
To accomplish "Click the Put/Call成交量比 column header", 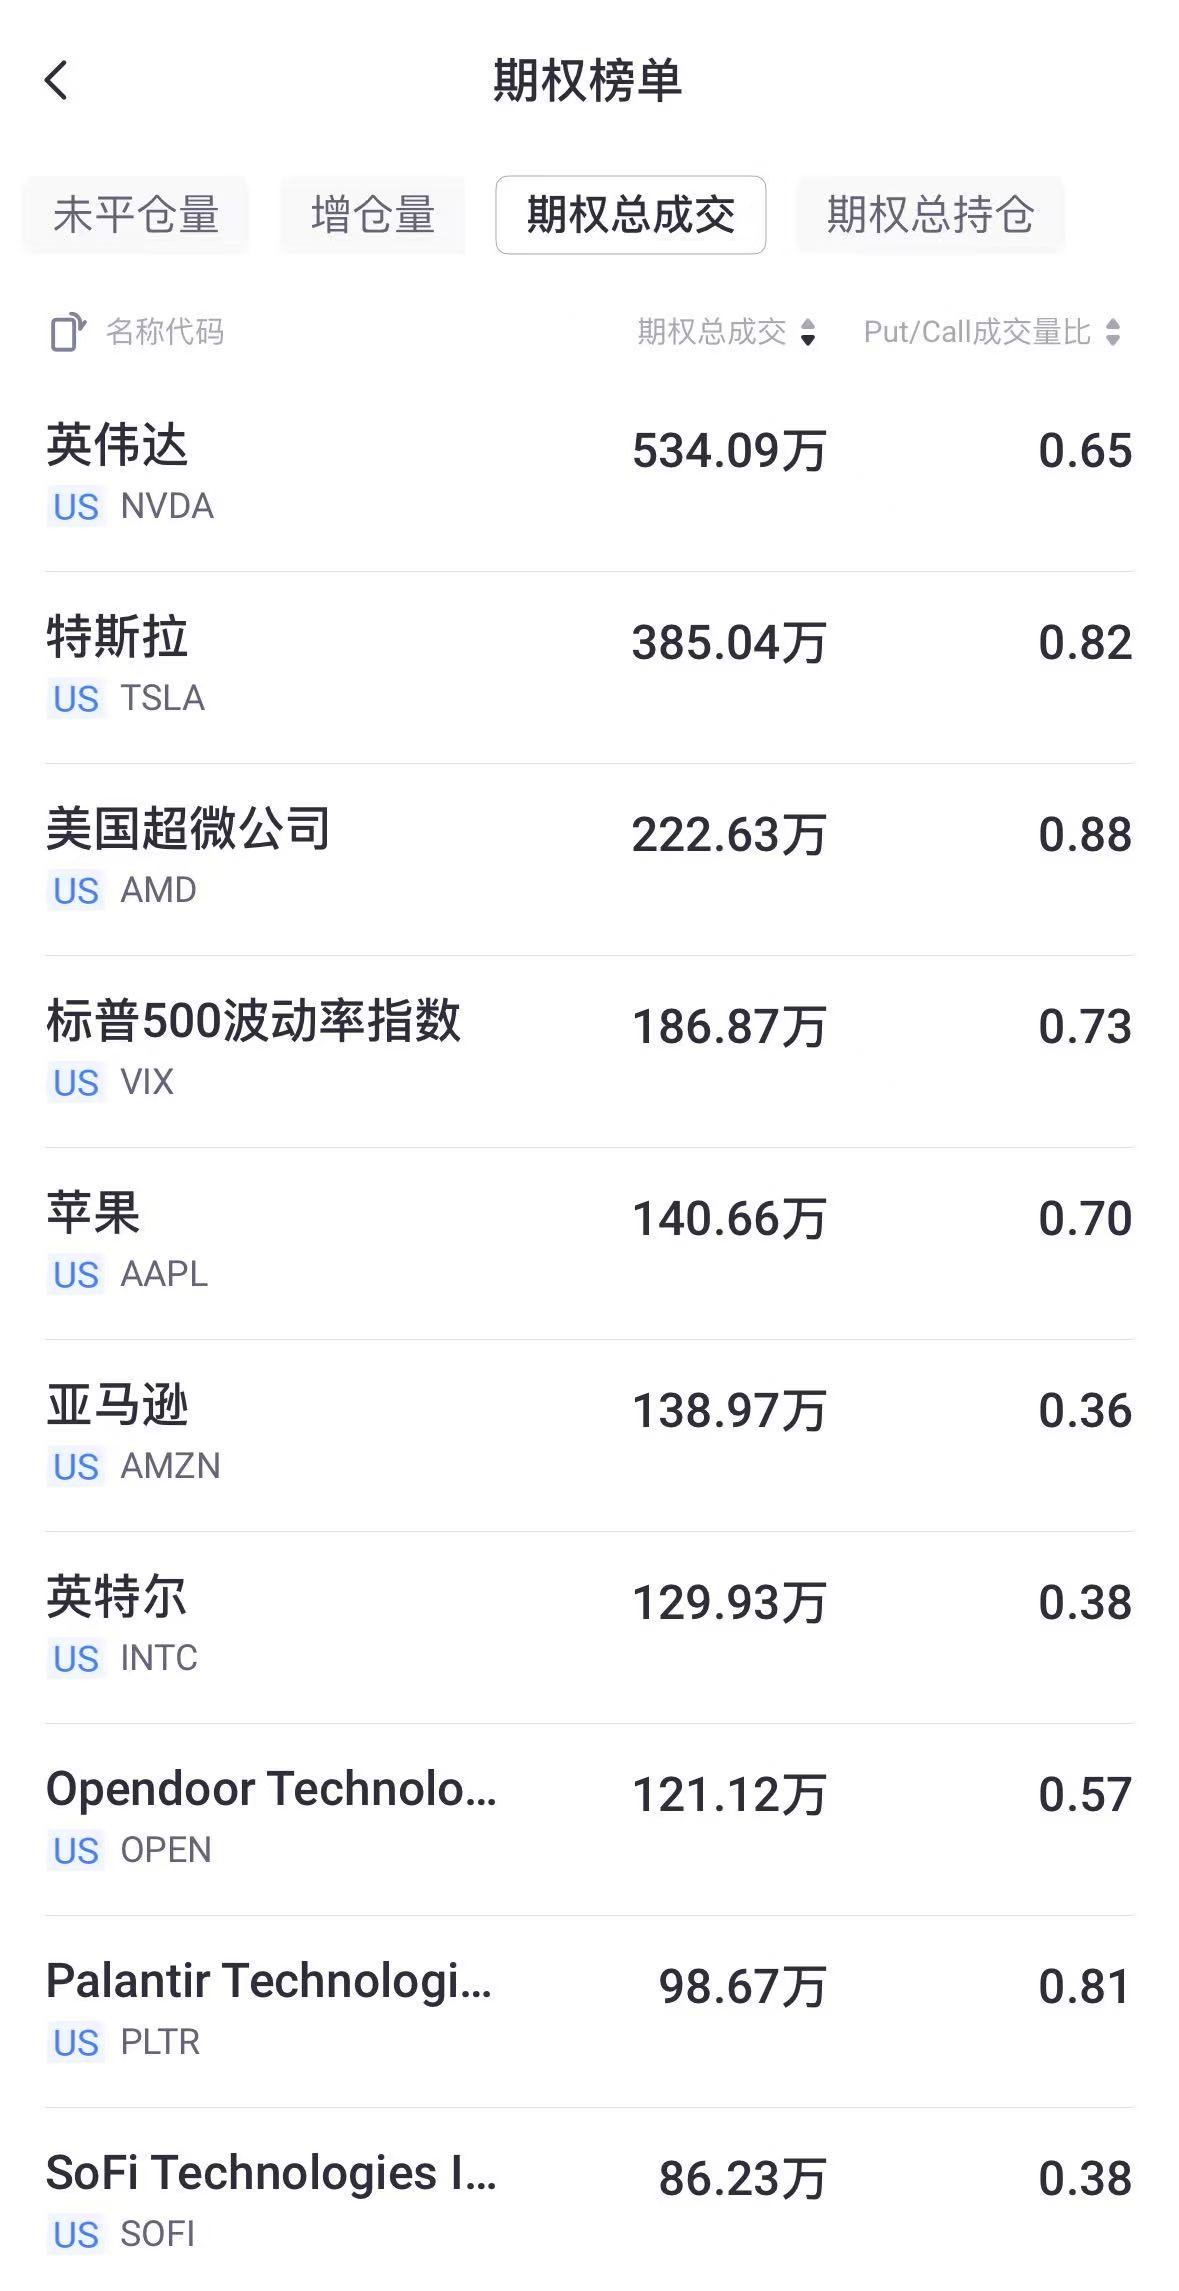I will pos(976,332).
